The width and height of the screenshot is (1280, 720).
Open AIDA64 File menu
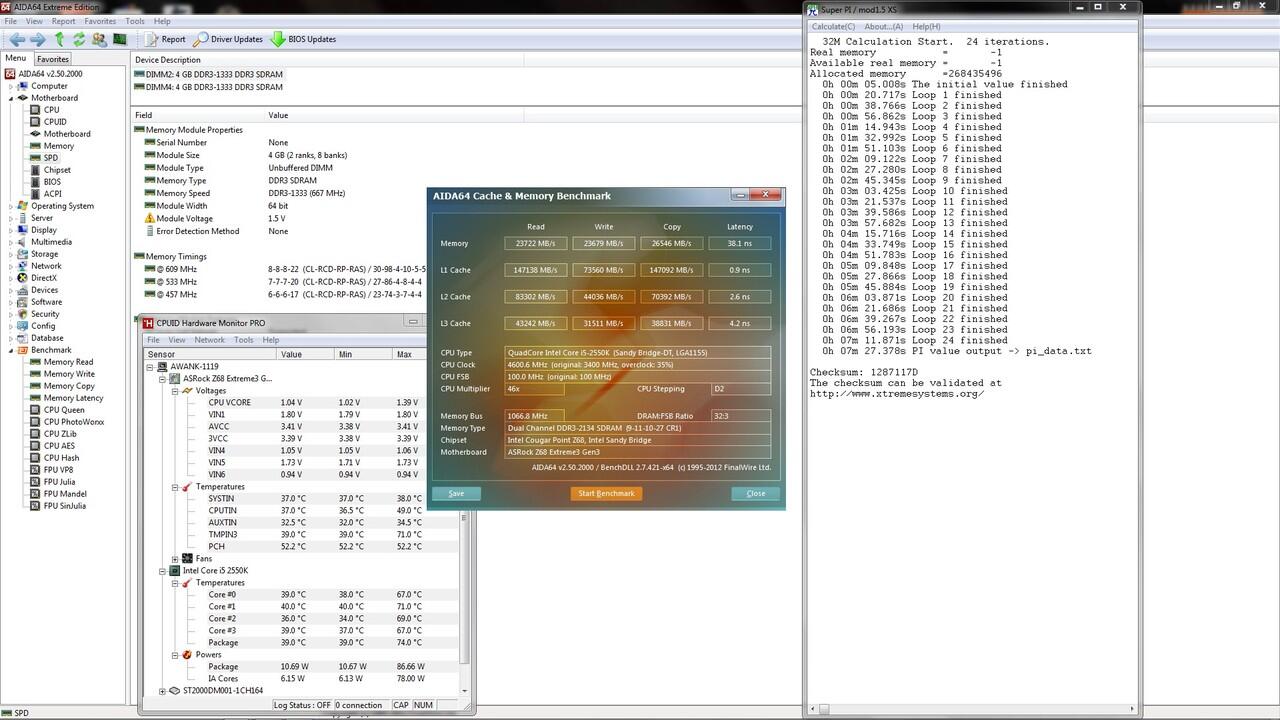pos(11,21)
